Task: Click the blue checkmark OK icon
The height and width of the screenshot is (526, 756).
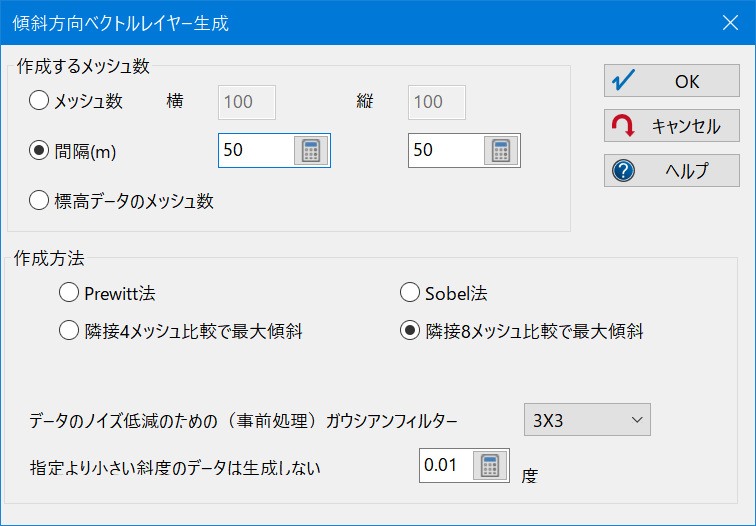Action: click(623, 81)
